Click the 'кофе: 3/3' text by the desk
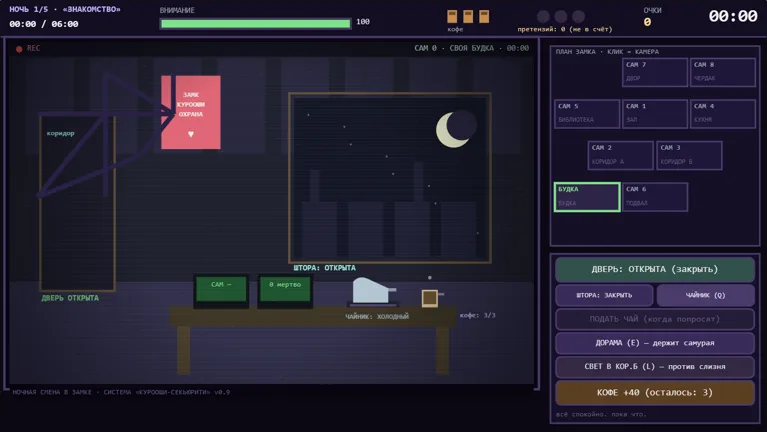The height and width of the screenshot is (432, 767). (x=477, y=315)
